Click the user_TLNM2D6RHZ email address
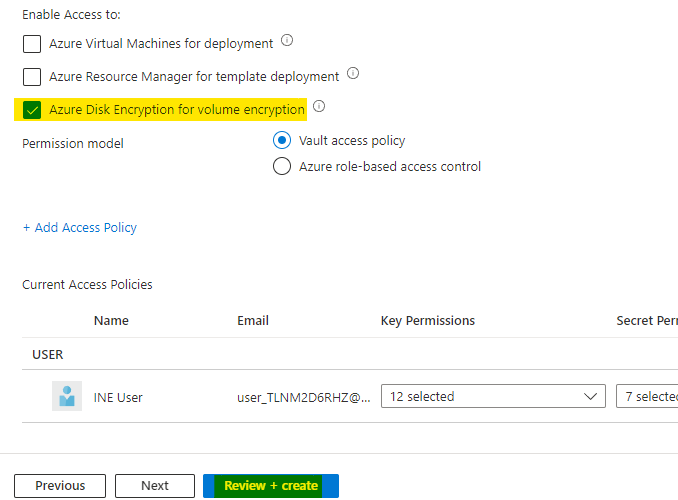The image size is (678, 500). (303, 397)
